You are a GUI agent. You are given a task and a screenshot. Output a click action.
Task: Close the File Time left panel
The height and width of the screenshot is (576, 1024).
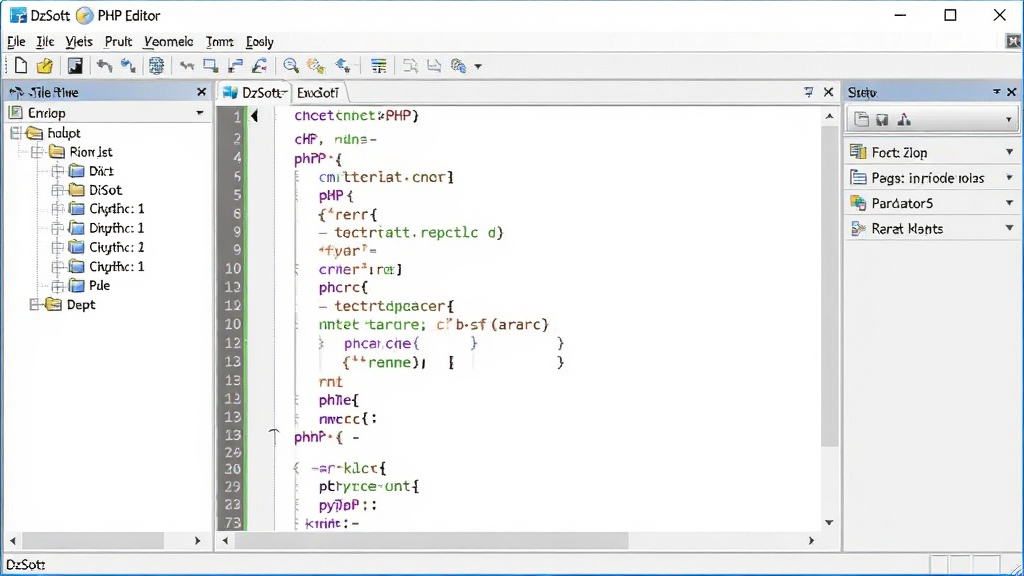tap(202, 92)
